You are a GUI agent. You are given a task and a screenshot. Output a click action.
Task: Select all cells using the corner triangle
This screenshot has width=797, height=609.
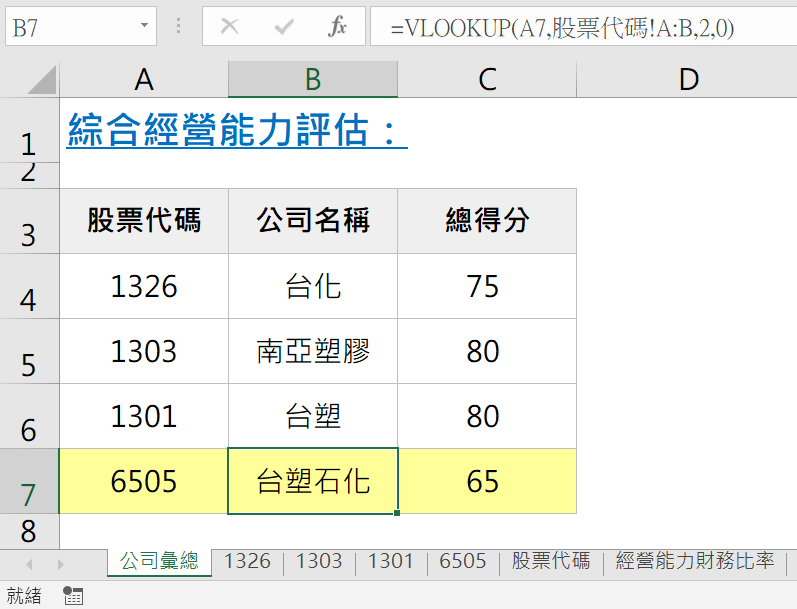(42, 80)
